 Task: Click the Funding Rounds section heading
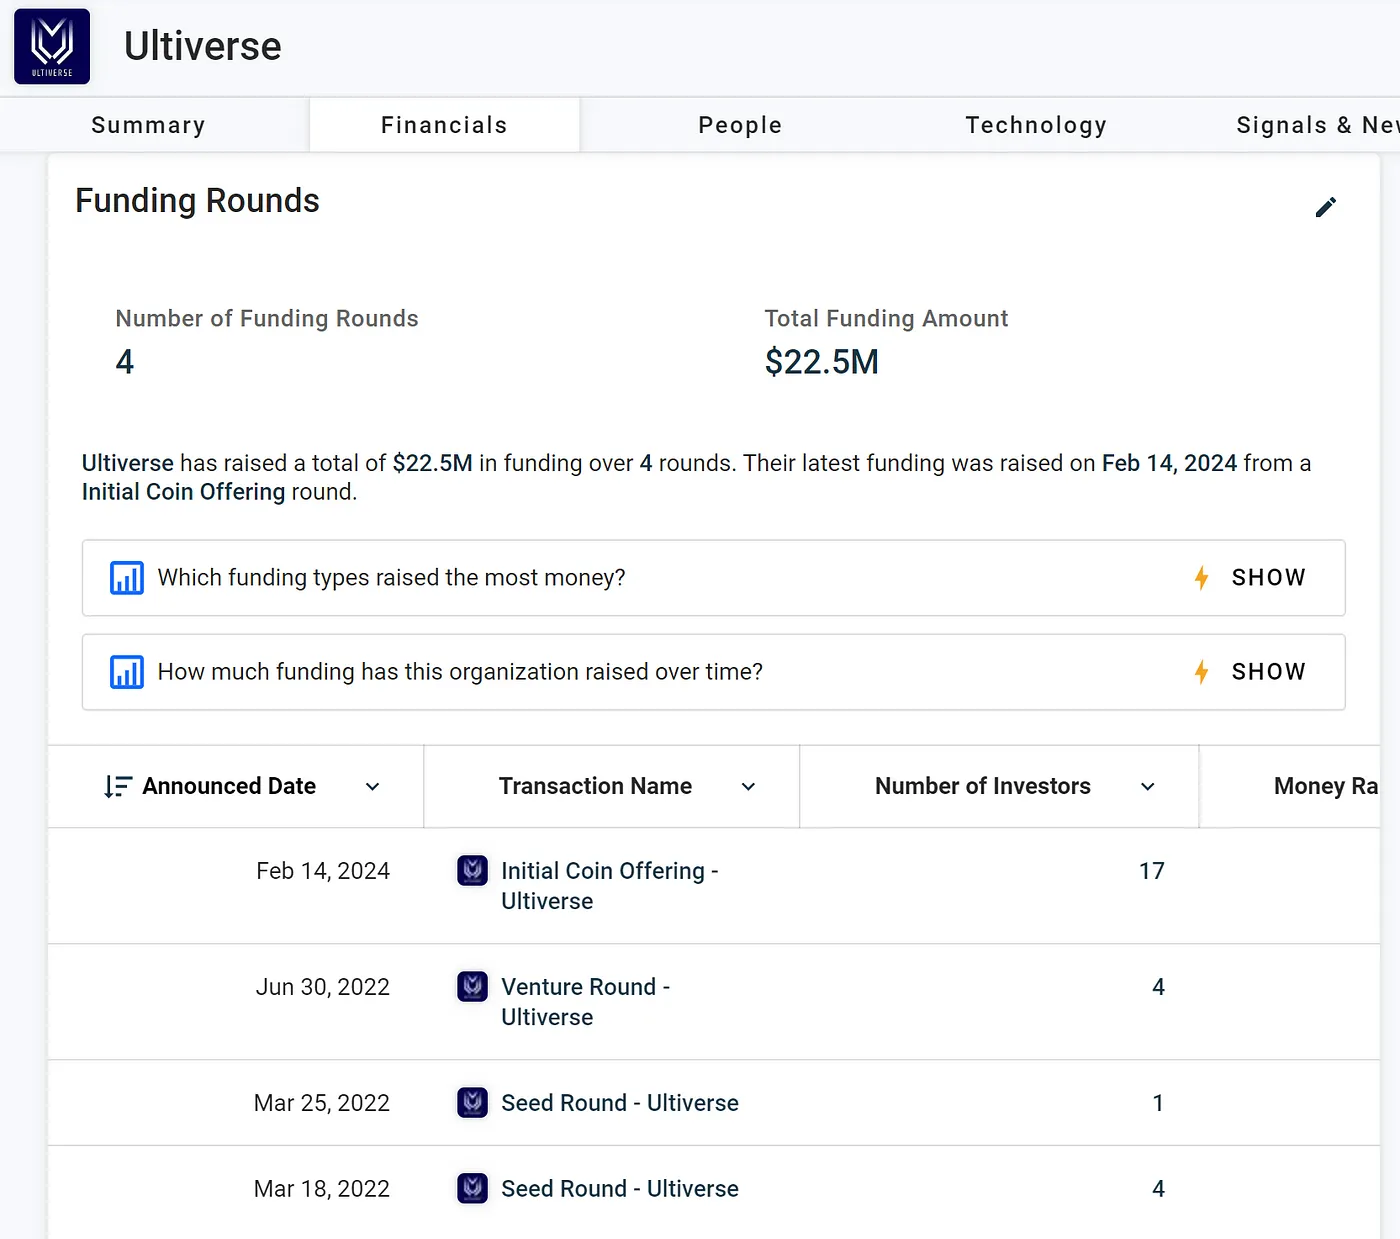197,201
